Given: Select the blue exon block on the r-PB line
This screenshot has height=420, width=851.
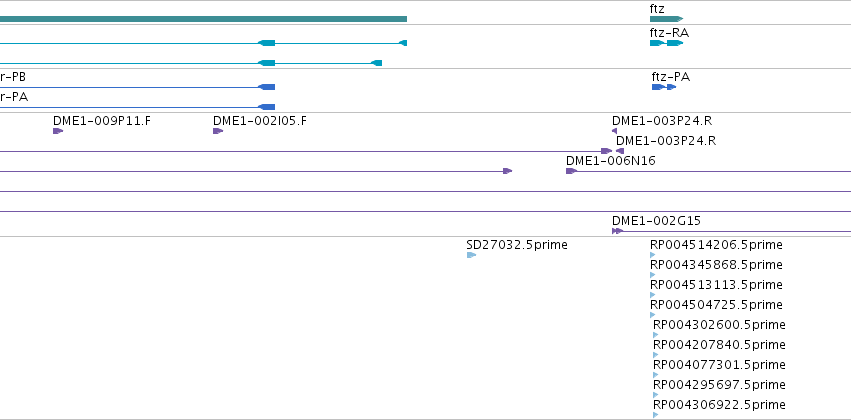Looking at the screenshot, I should tap(267, 87).
